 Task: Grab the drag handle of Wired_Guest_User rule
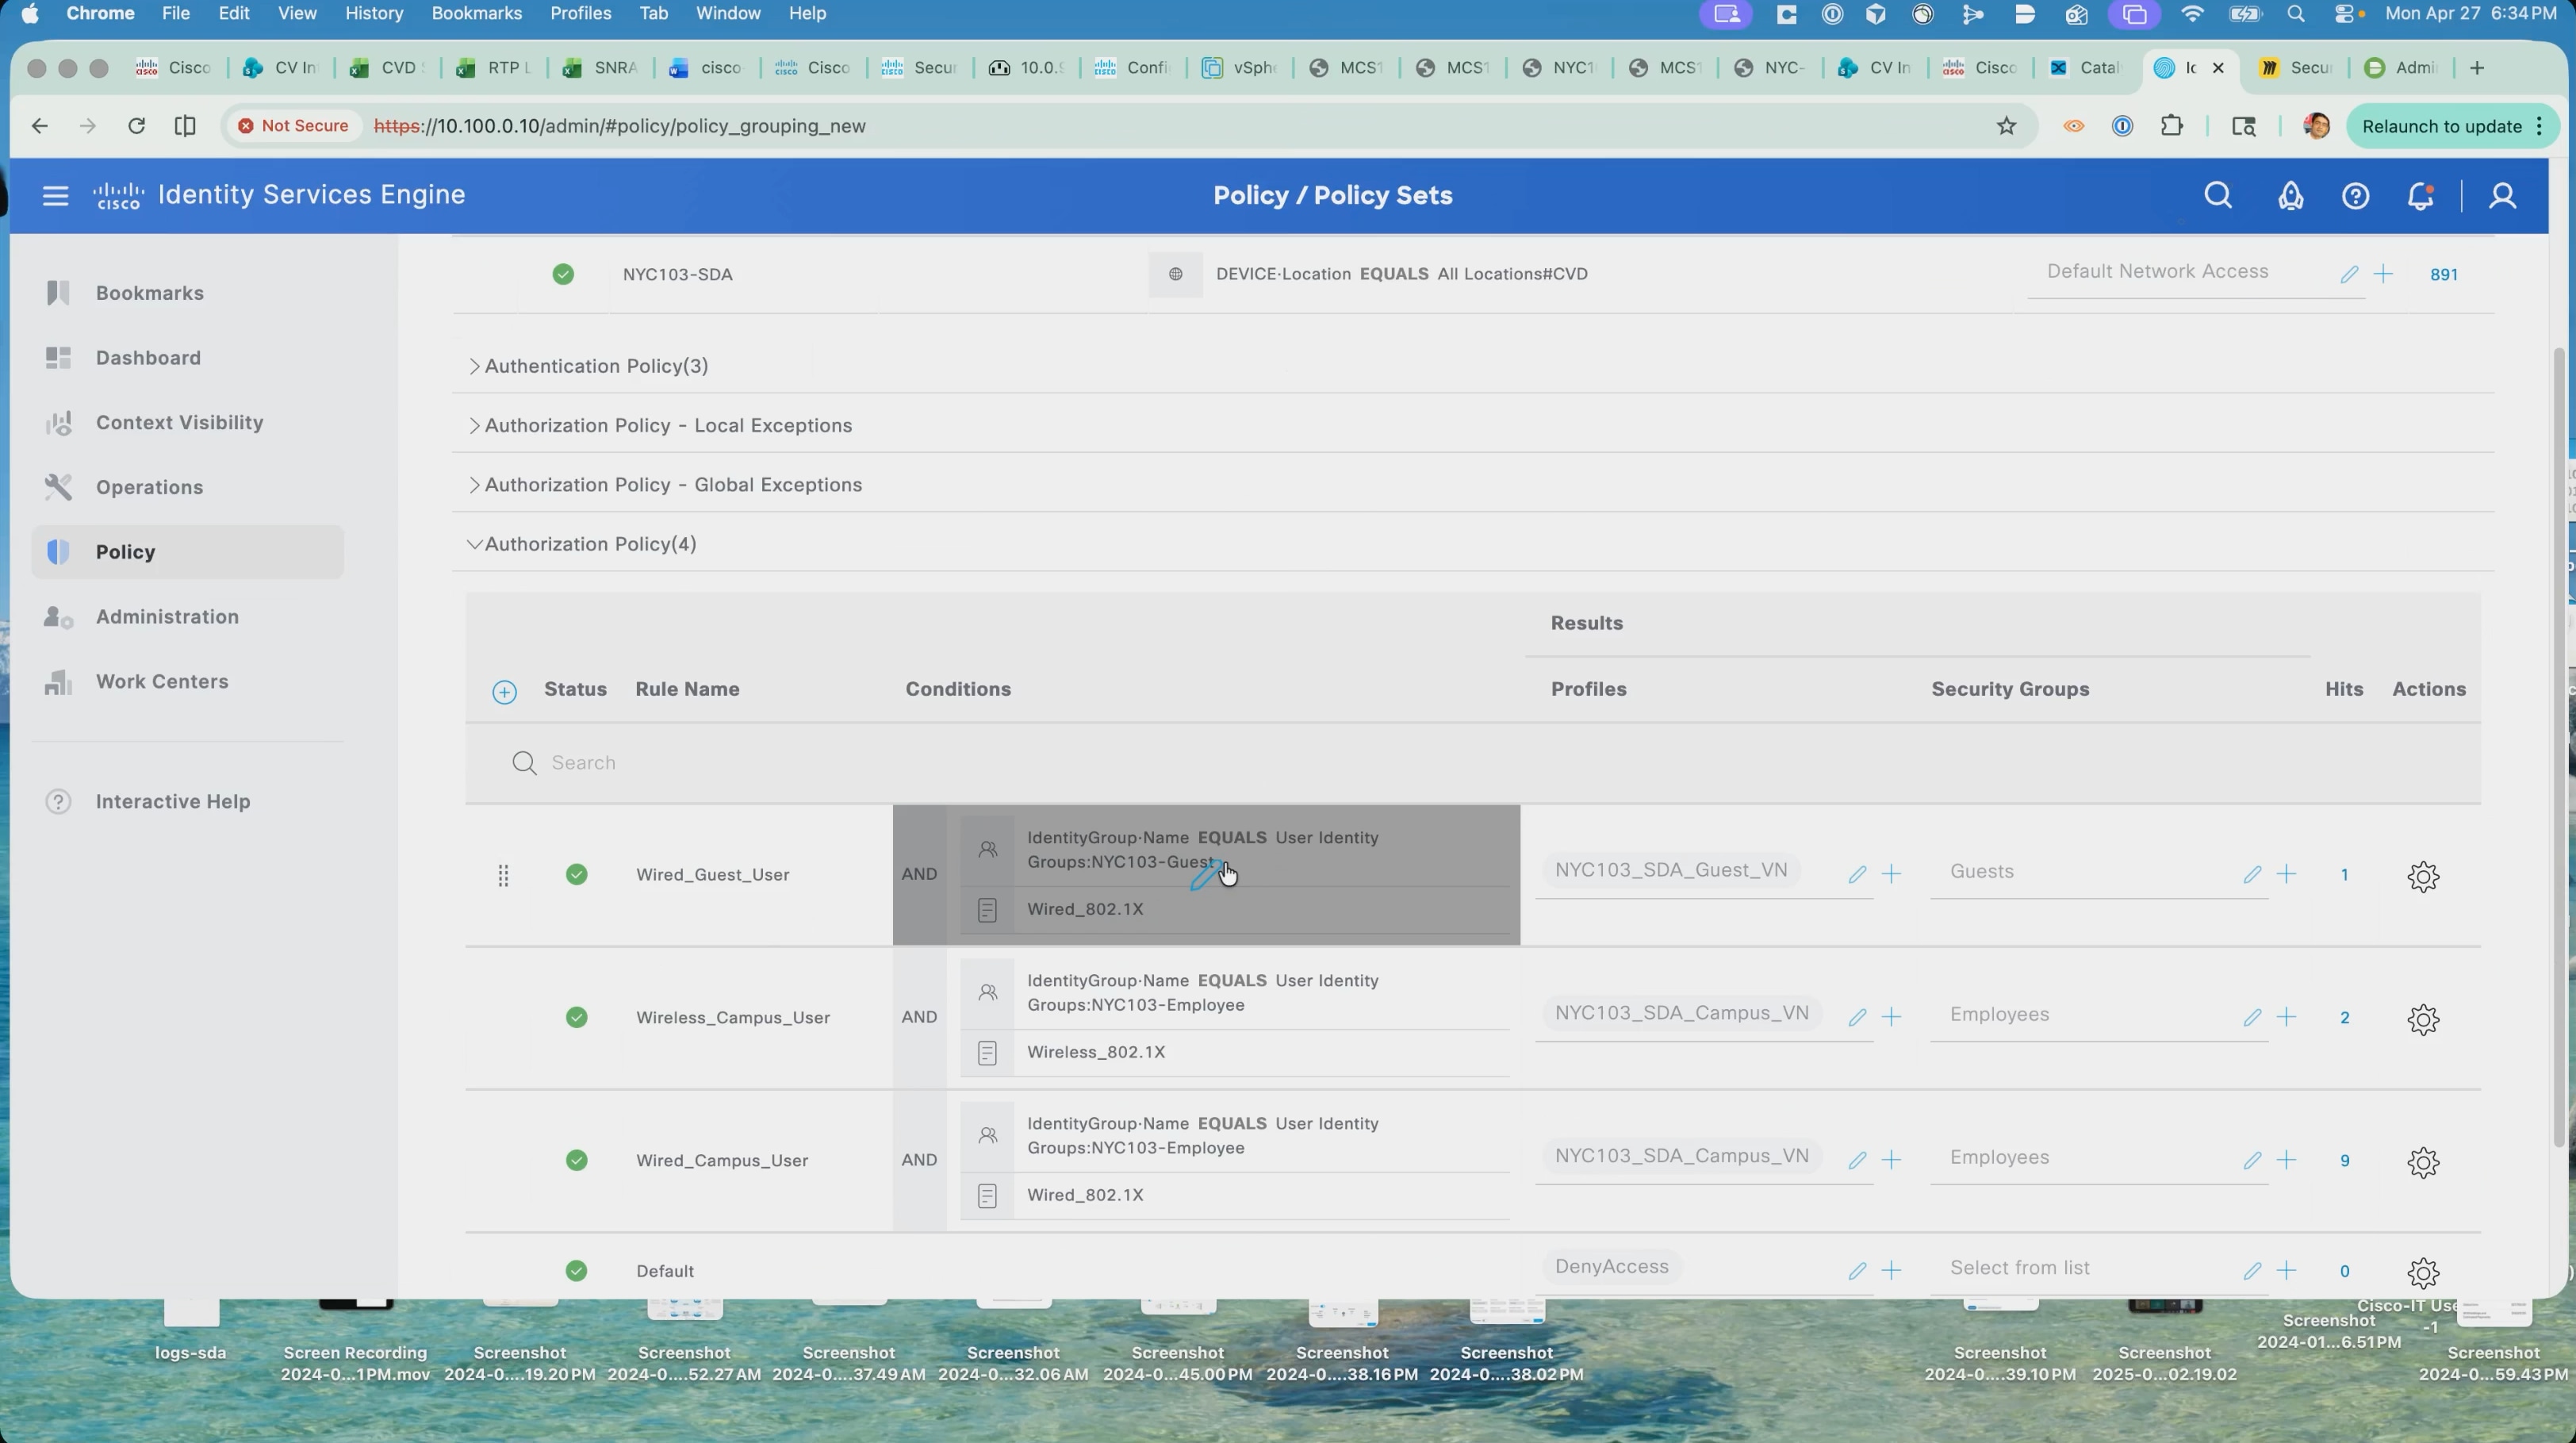pyautogui.click(x=503, y=876)
